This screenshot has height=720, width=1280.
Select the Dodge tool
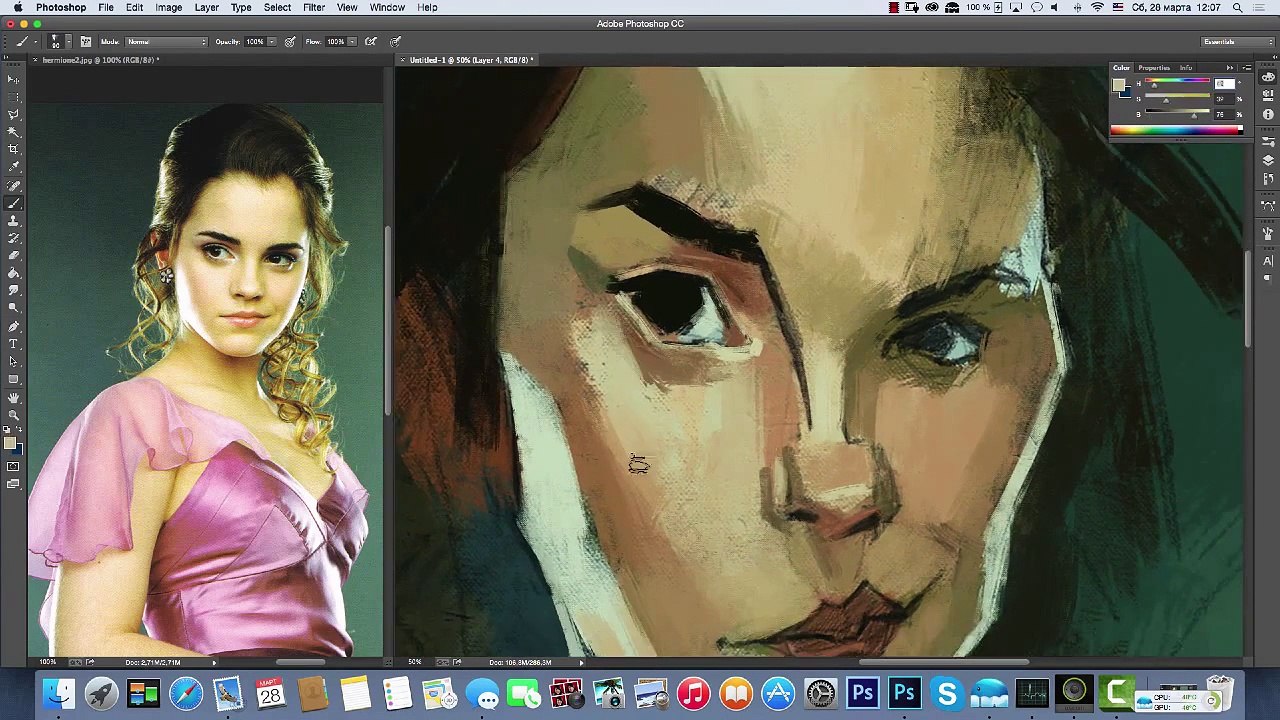point(13,308)
